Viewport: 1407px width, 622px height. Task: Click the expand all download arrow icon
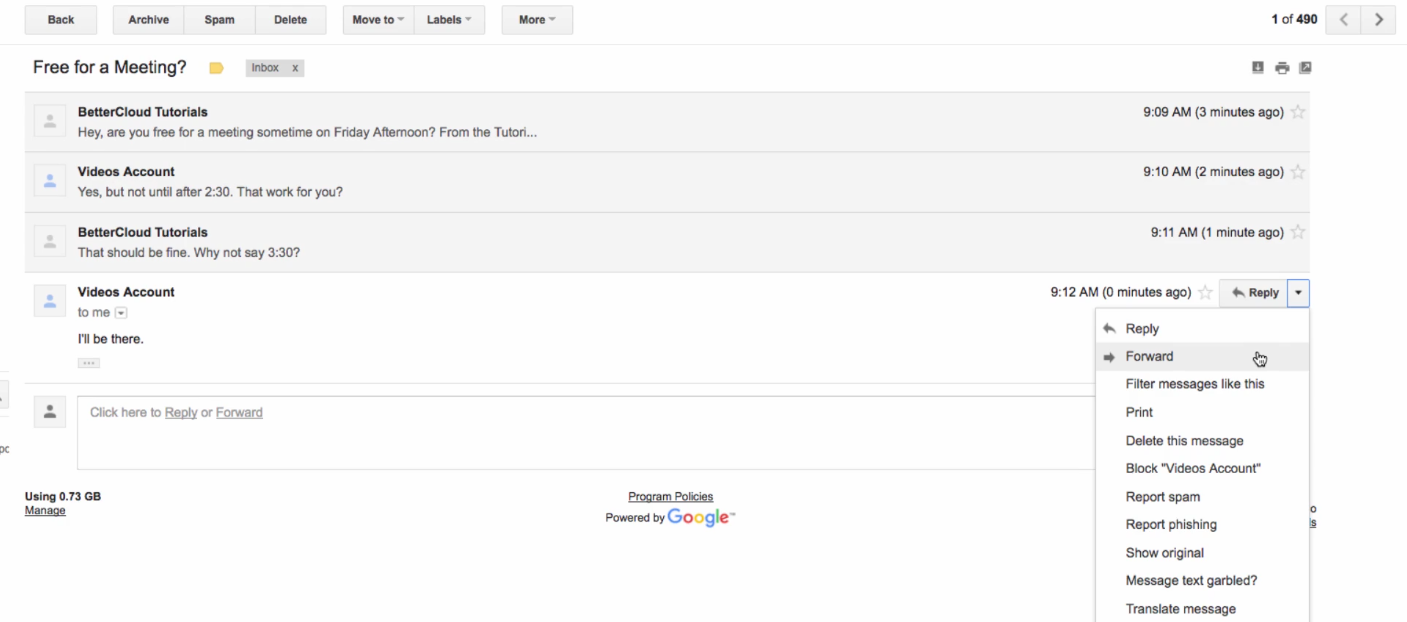tap(1258, 68)
